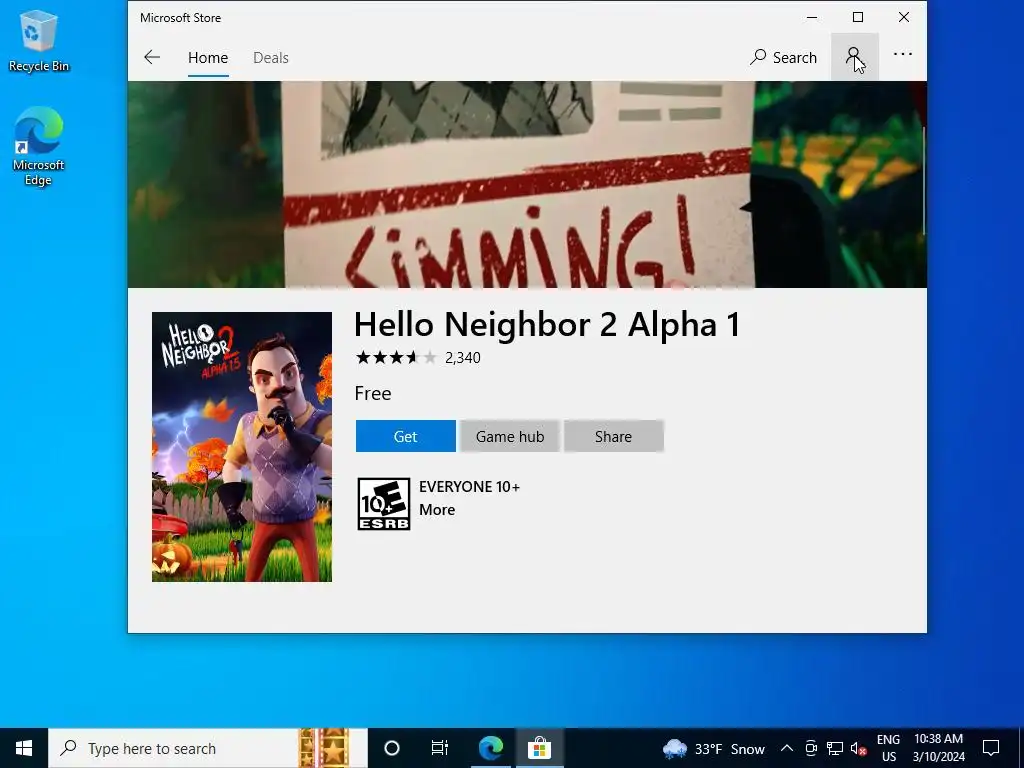The image size is (1024, 768).
Task: Click the EVERYONE 10+ rating text
Action: pos(470,487)
